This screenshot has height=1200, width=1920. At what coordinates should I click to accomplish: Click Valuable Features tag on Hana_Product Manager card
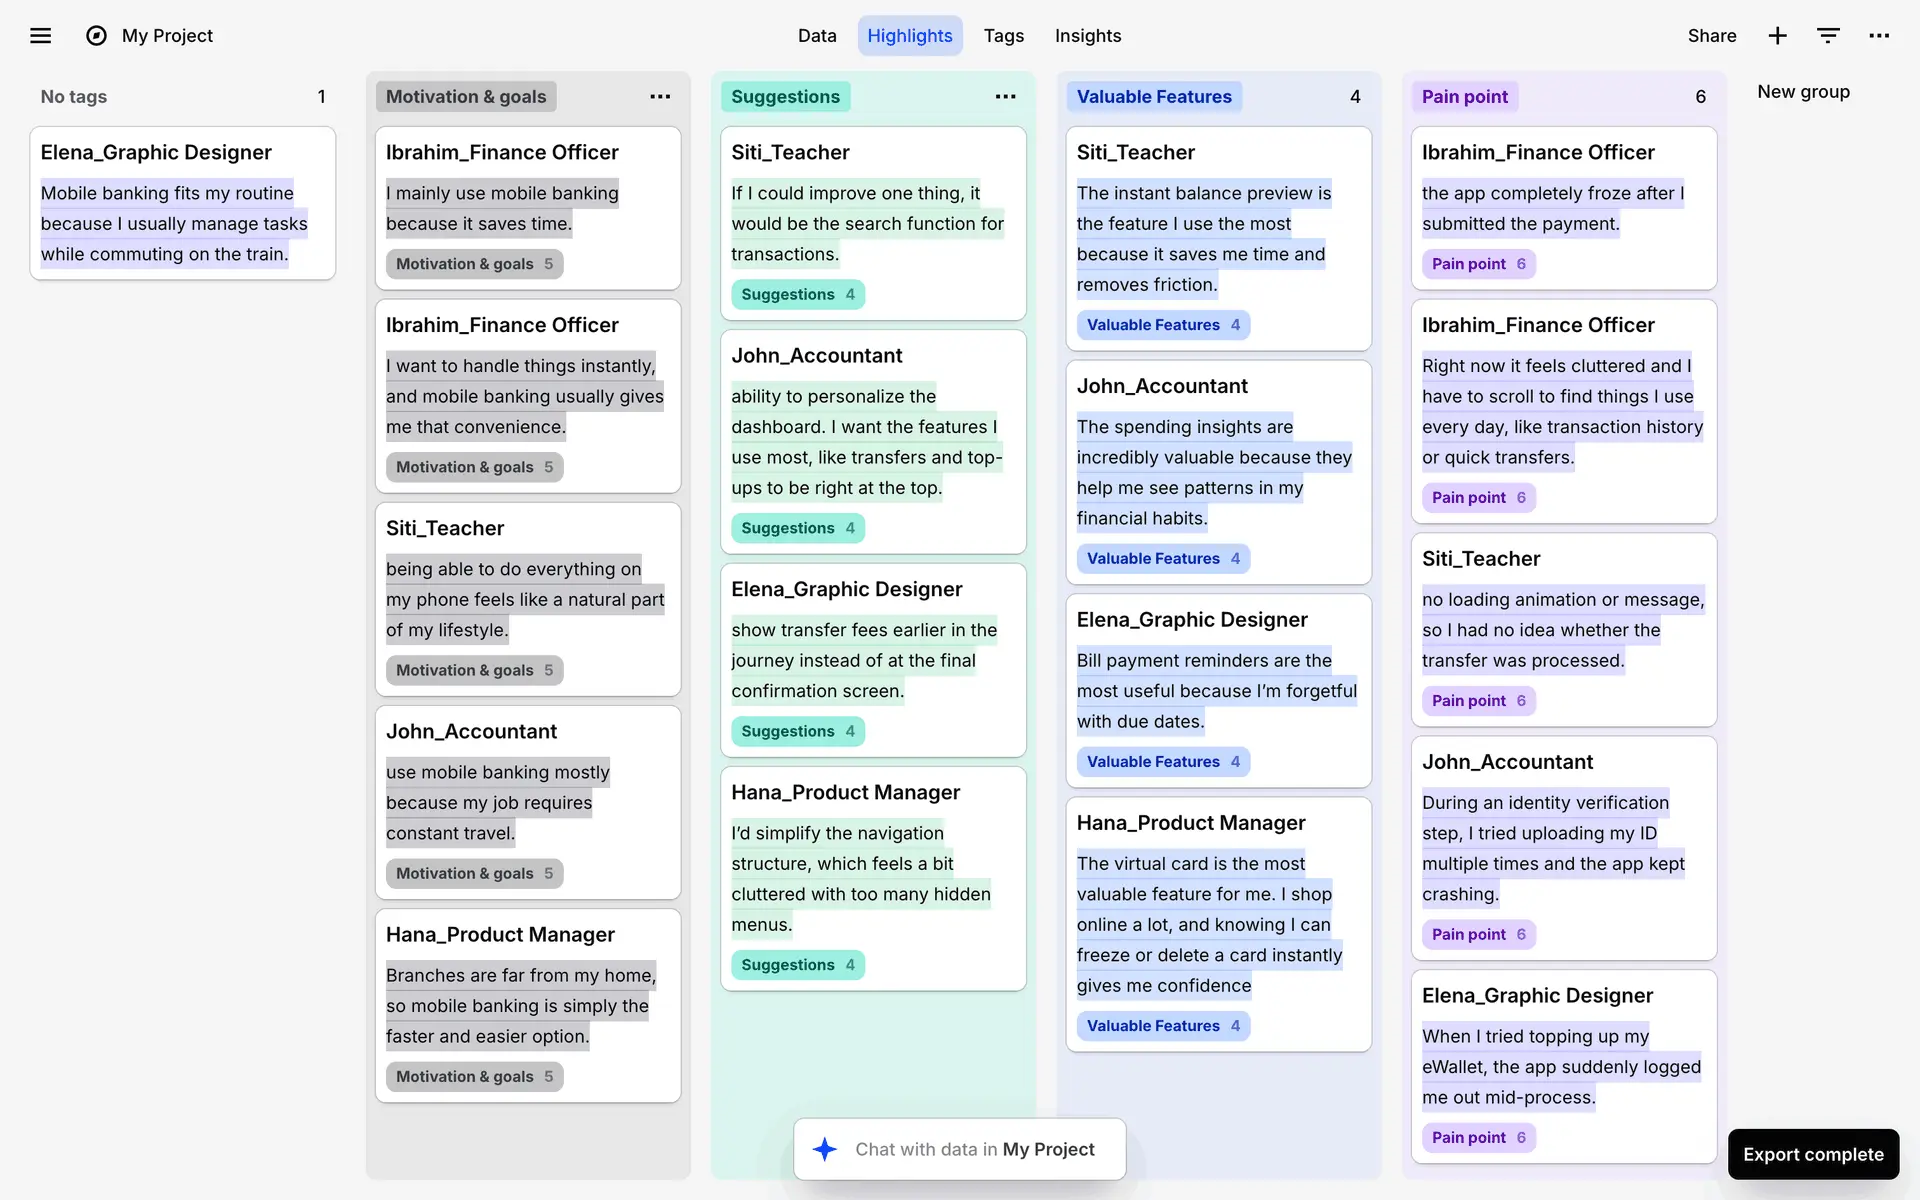[1162, 1026]
